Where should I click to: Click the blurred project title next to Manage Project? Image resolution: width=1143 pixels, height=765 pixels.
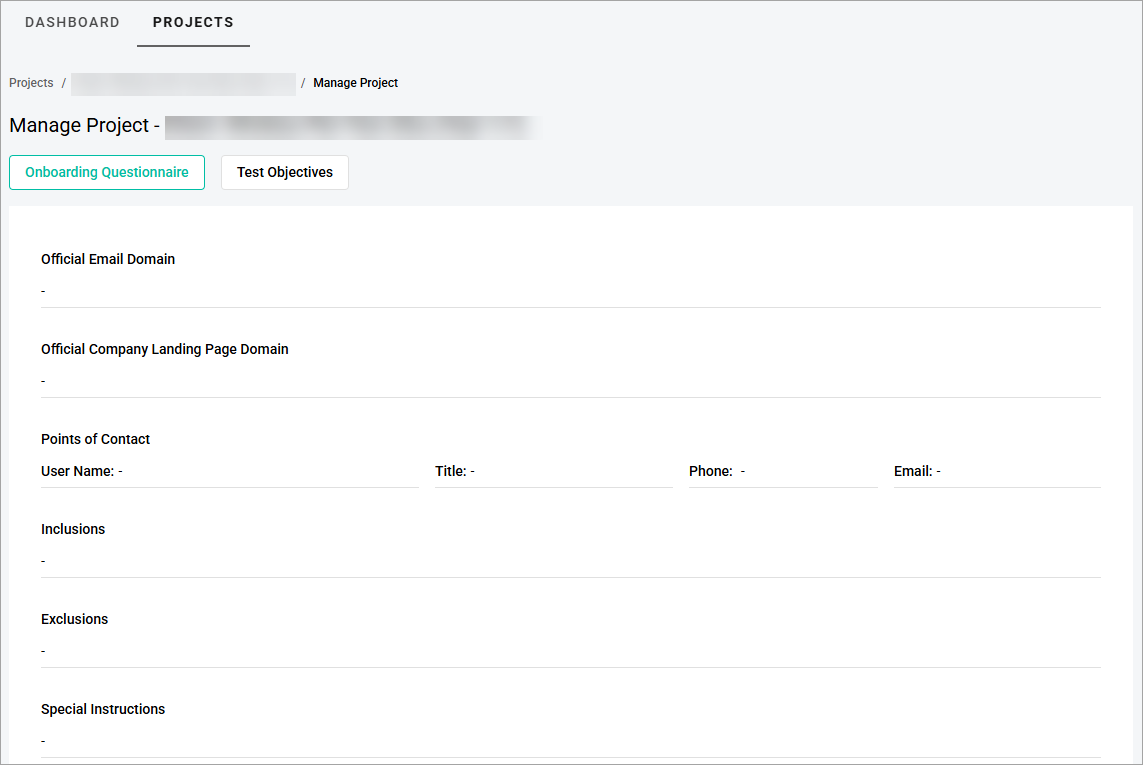(350, 127)
